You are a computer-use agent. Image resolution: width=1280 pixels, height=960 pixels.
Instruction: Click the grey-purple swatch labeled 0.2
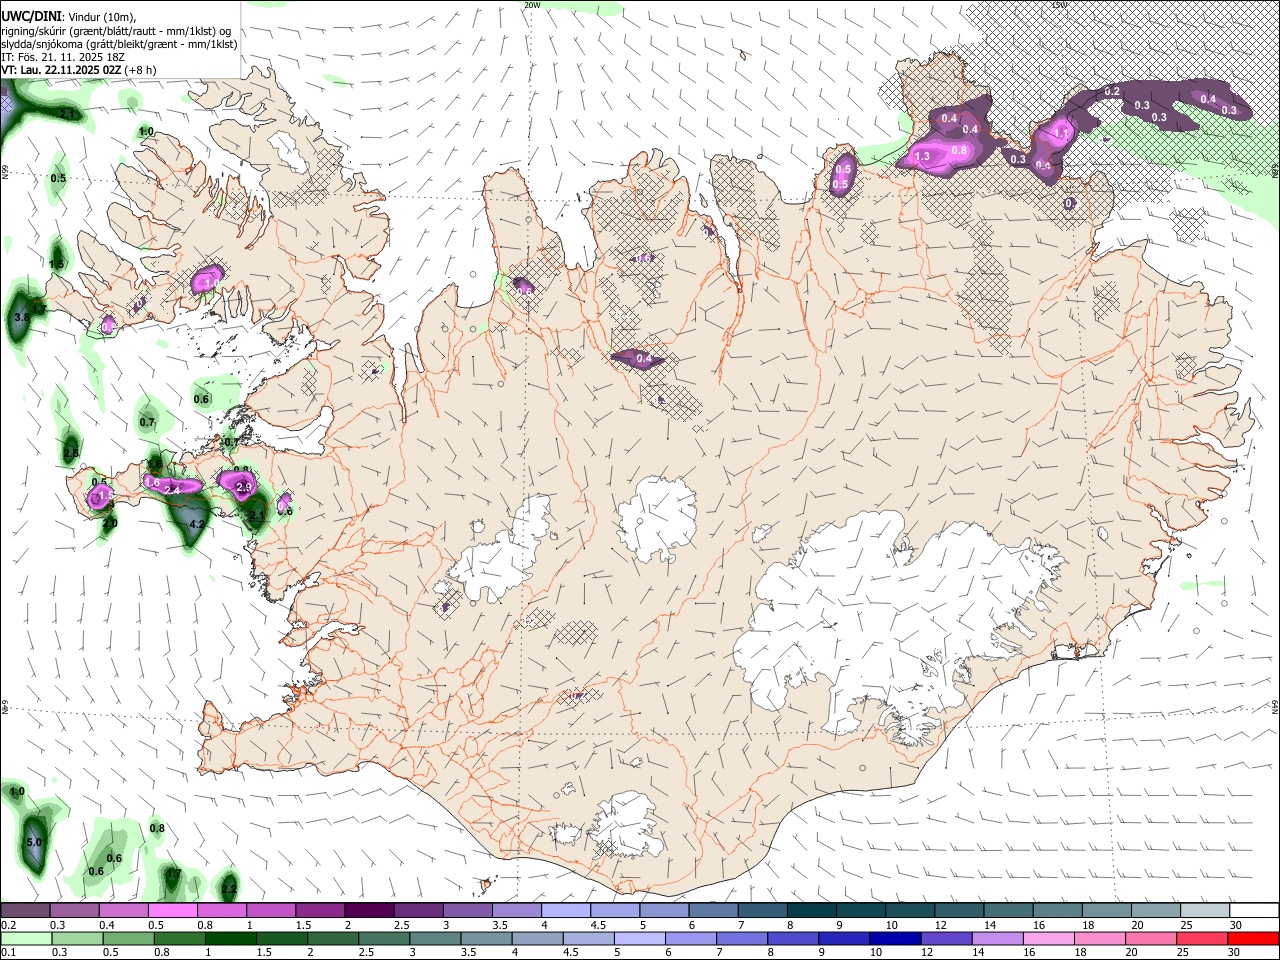point(25,911)
